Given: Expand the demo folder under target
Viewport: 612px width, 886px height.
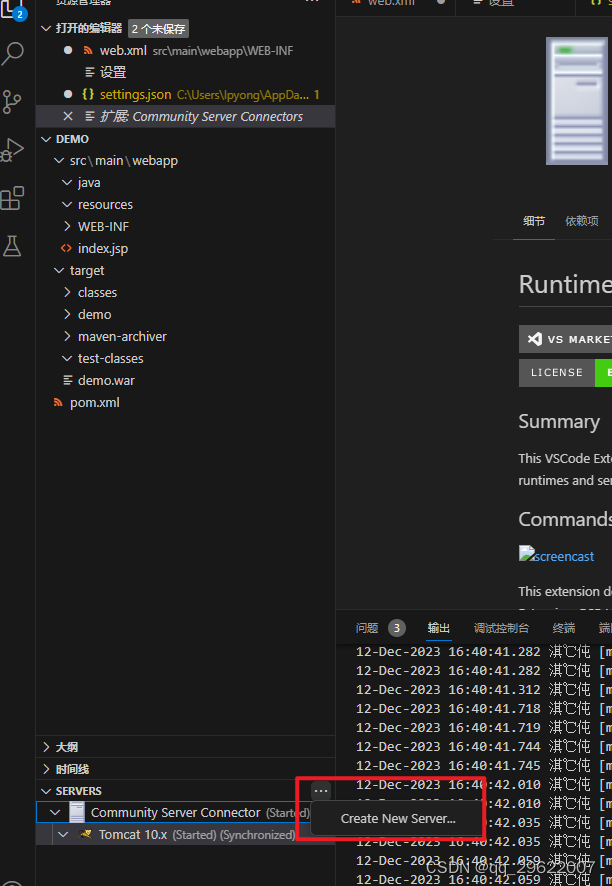Looking at the screenshot, I should point(67,314).
